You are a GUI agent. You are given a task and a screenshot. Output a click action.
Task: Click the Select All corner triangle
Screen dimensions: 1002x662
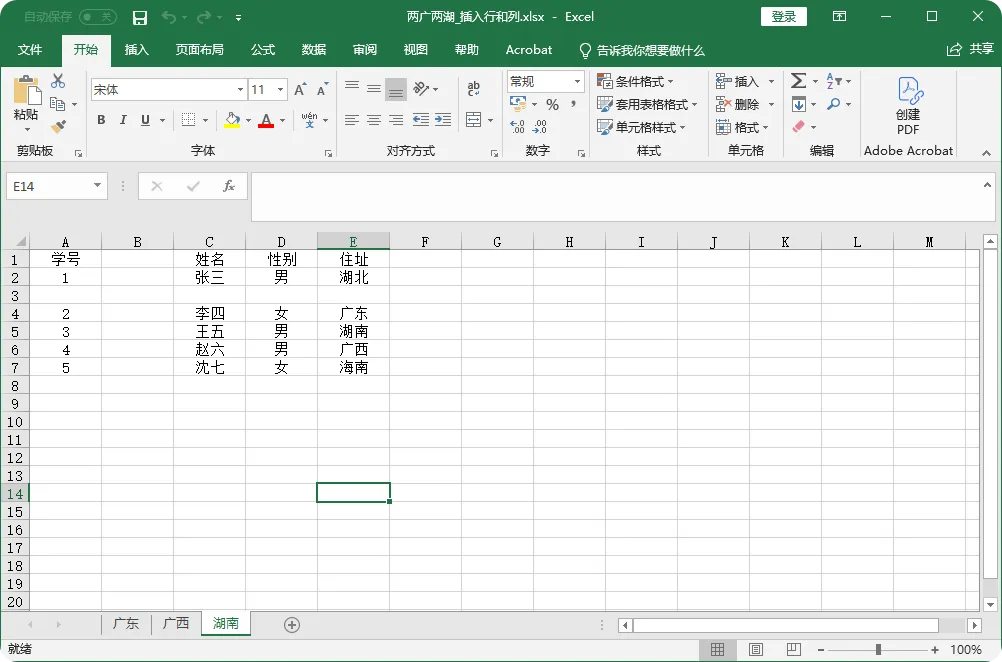(x=20, y=242)
